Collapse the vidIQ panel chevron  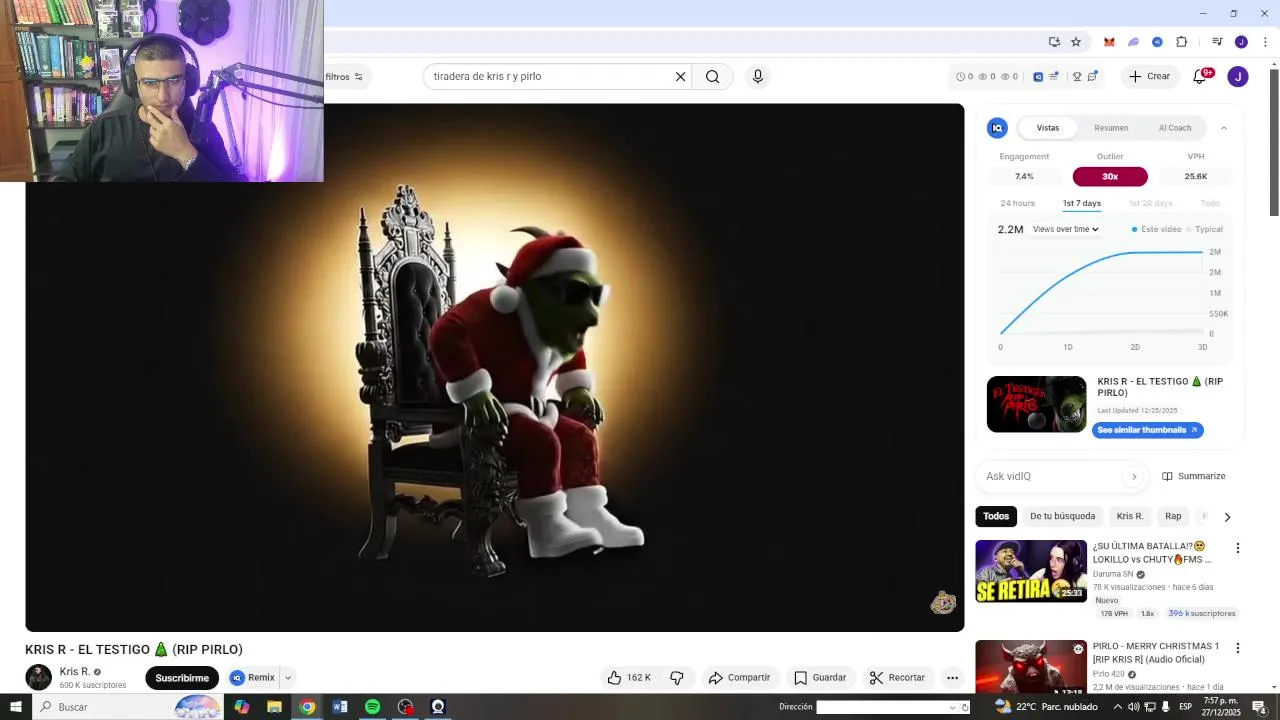(x=1224, y=128)
